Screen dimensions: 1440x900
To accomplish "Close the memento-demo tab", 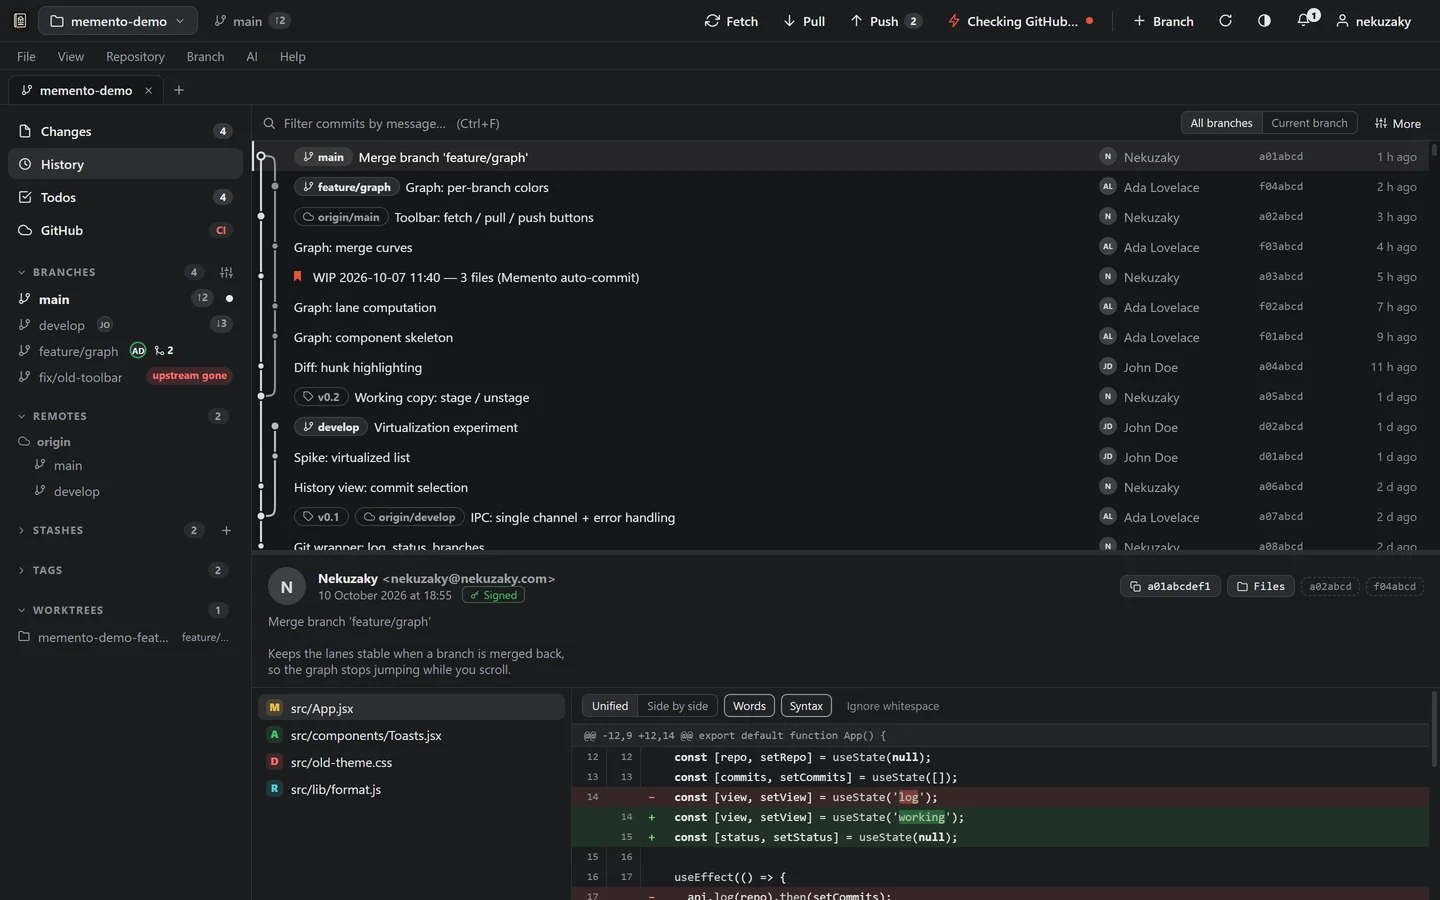I will tap(148, 90).
